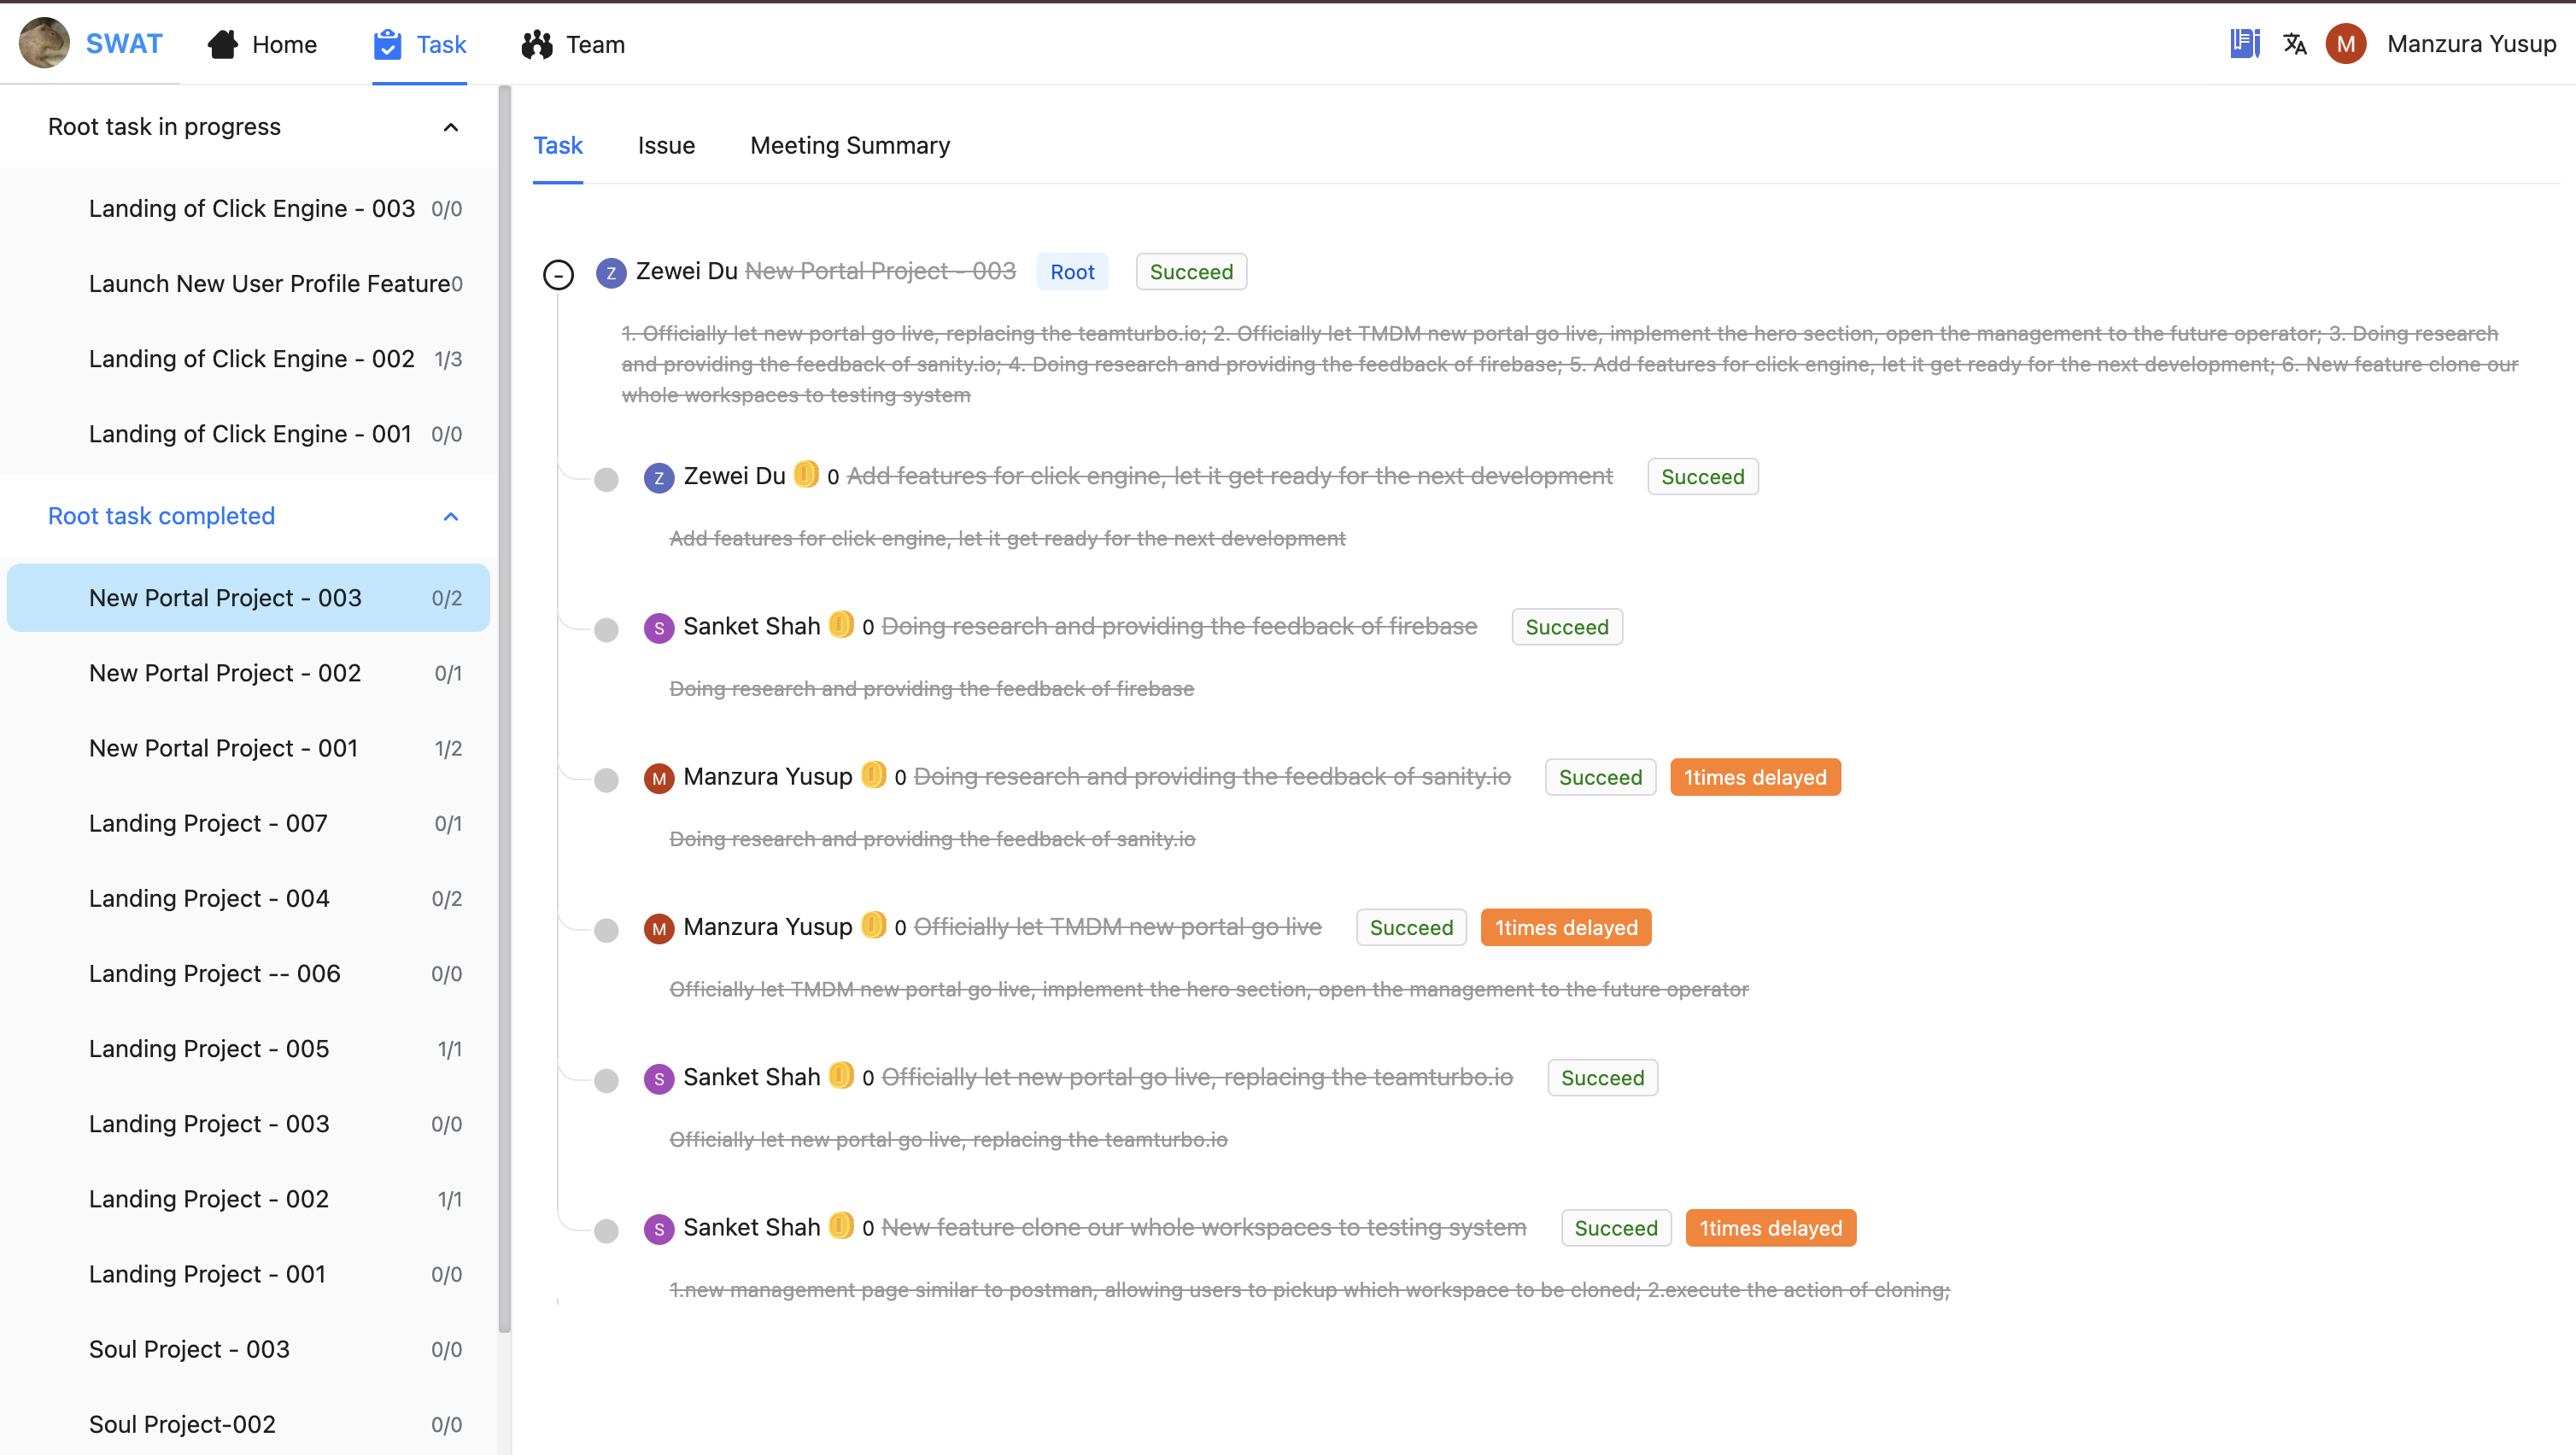Click the SWAT logo avatar
Image resolution: width=2576 pixels, height=1455 pixels.
(x=44, y=43)
